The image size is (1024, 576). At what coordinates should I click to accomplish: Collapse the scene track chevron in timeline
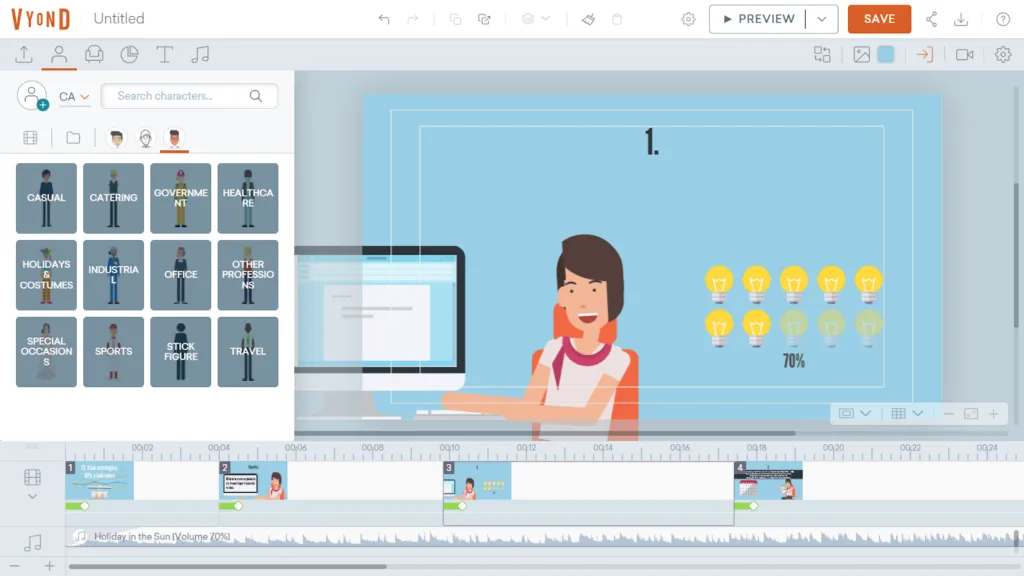(32, 496)
